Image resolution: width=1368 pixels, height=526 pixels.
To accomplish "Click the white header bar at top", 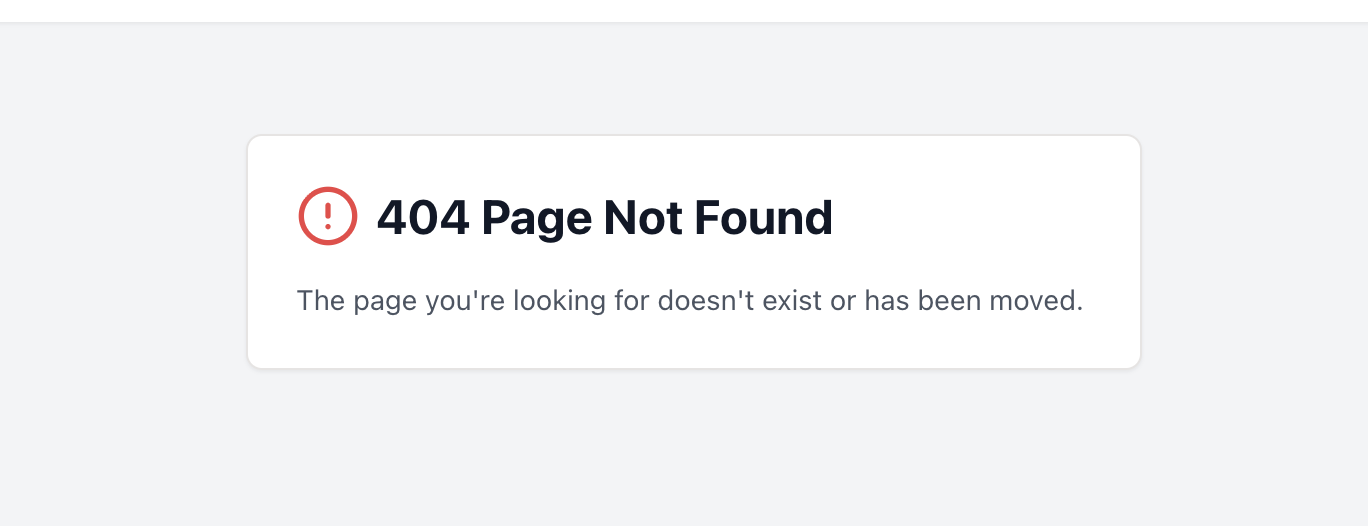I will click(684, 11).
